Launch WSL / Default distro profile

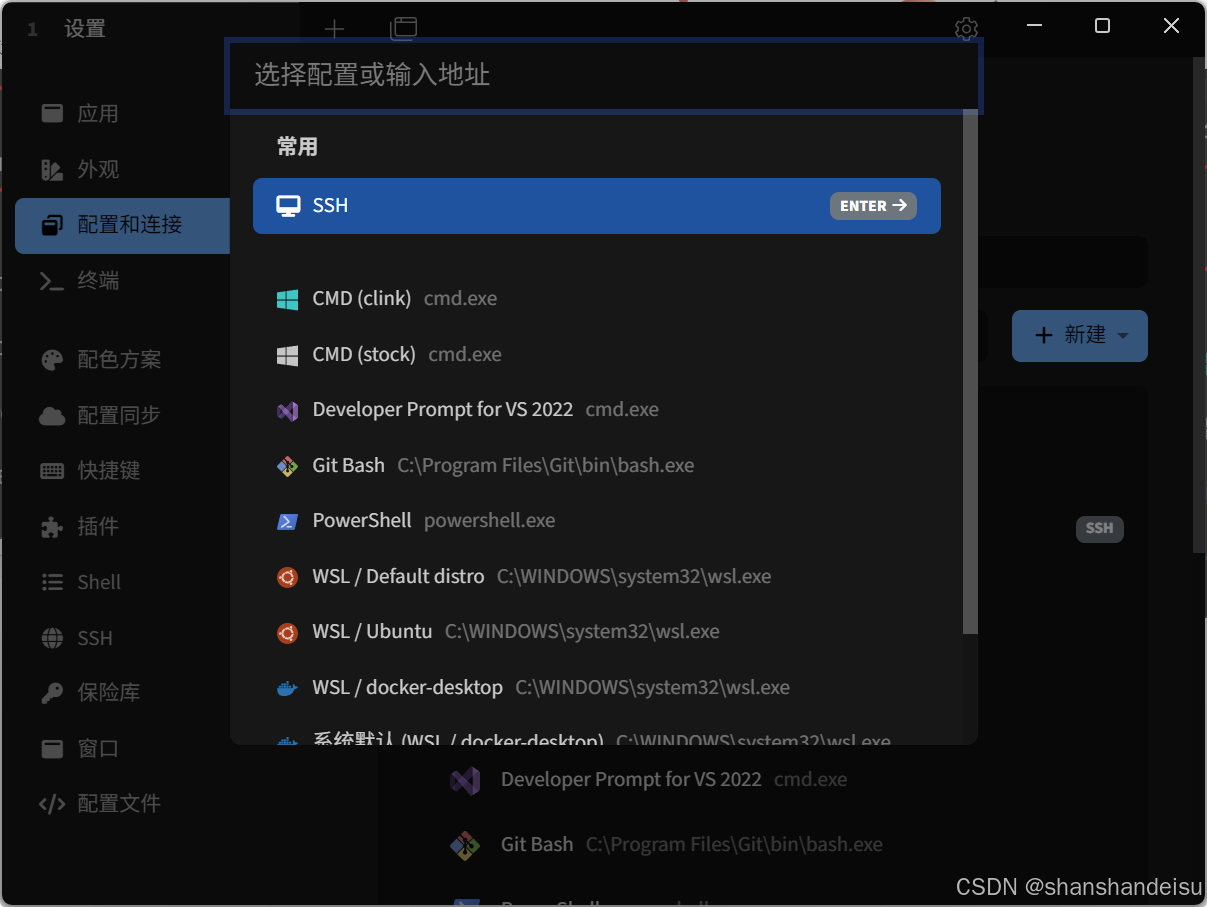point(597,577)
